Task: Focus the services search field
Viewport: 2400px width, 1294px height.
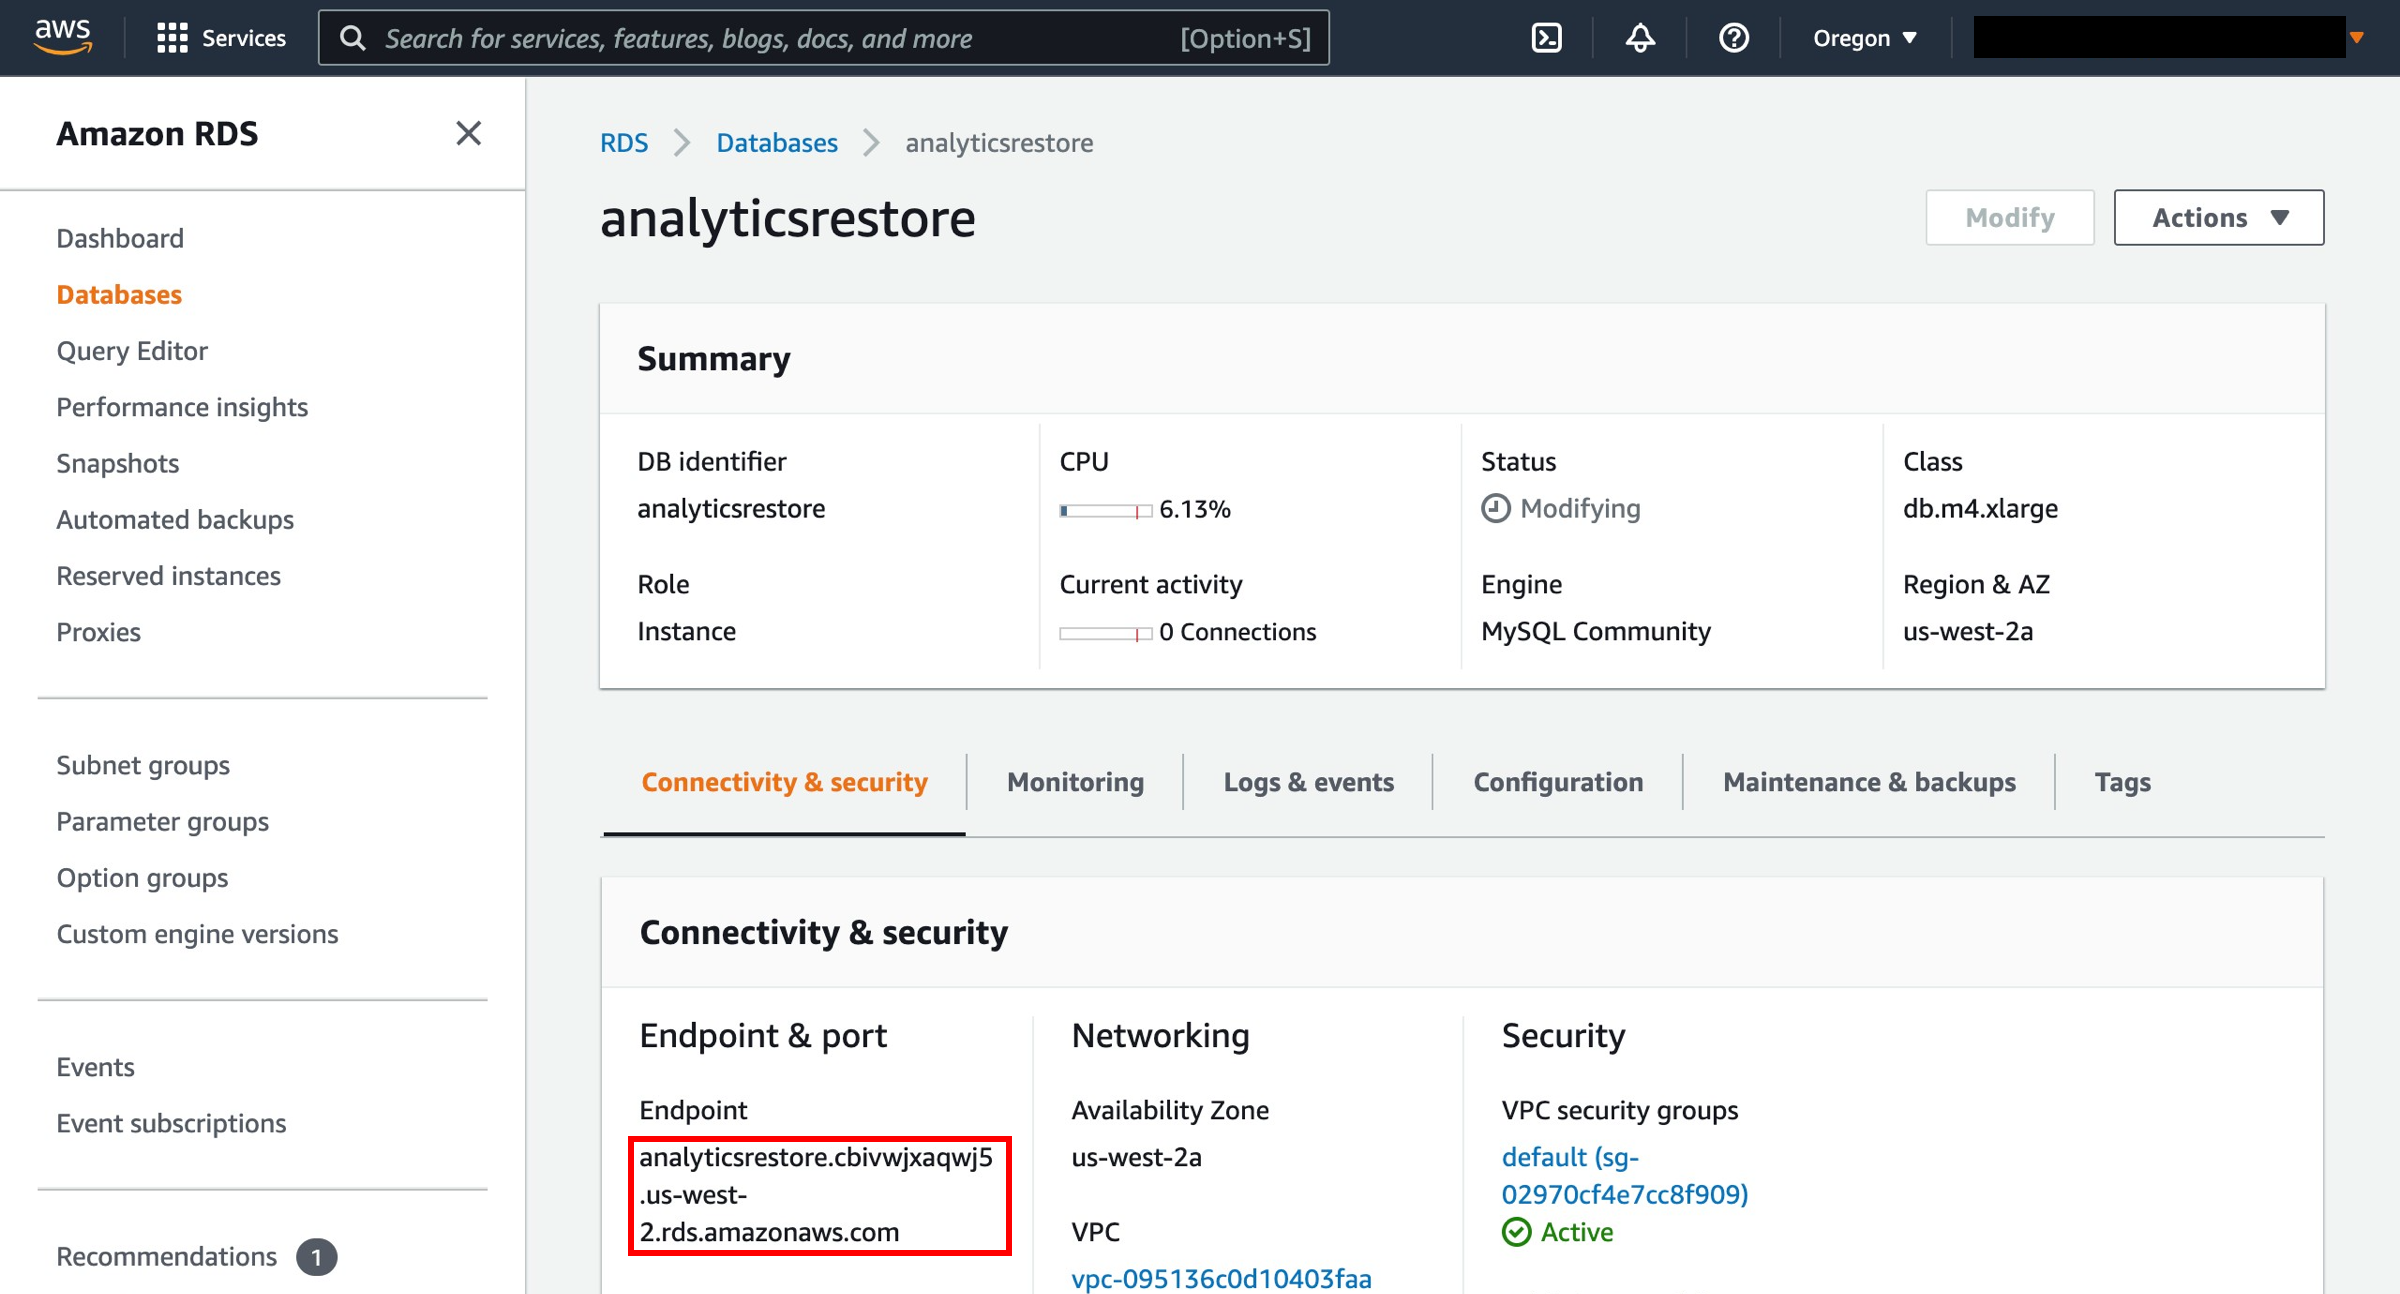Action: click(x=824, y=38)
